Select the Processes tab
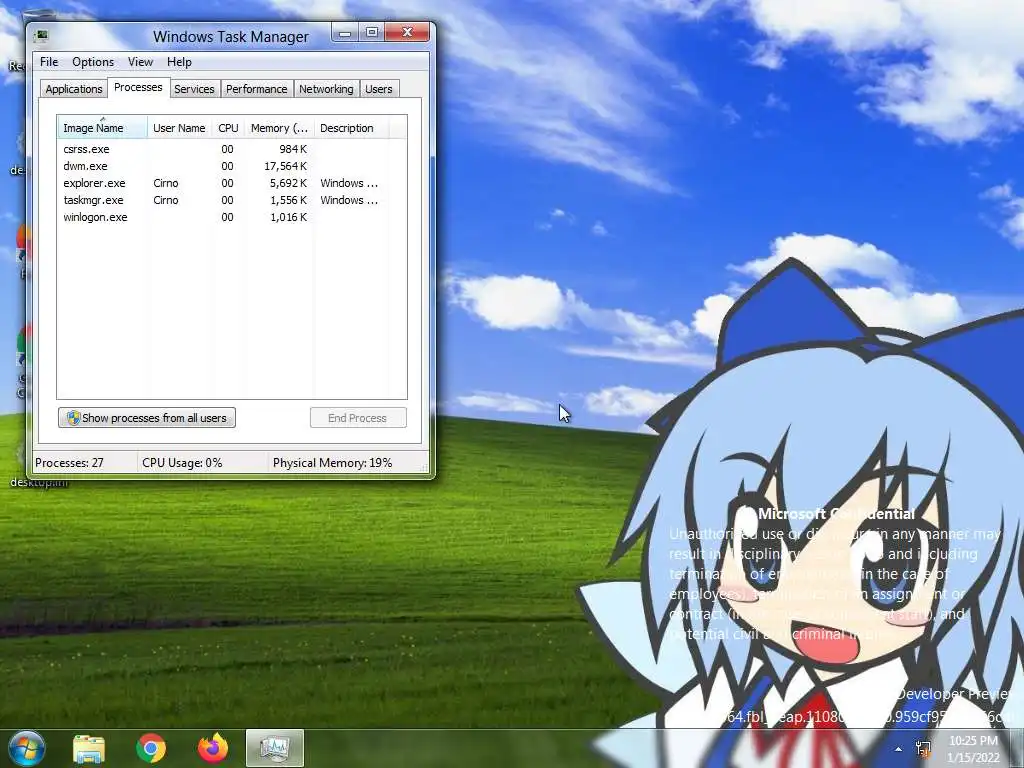 [x=138, y=88]
